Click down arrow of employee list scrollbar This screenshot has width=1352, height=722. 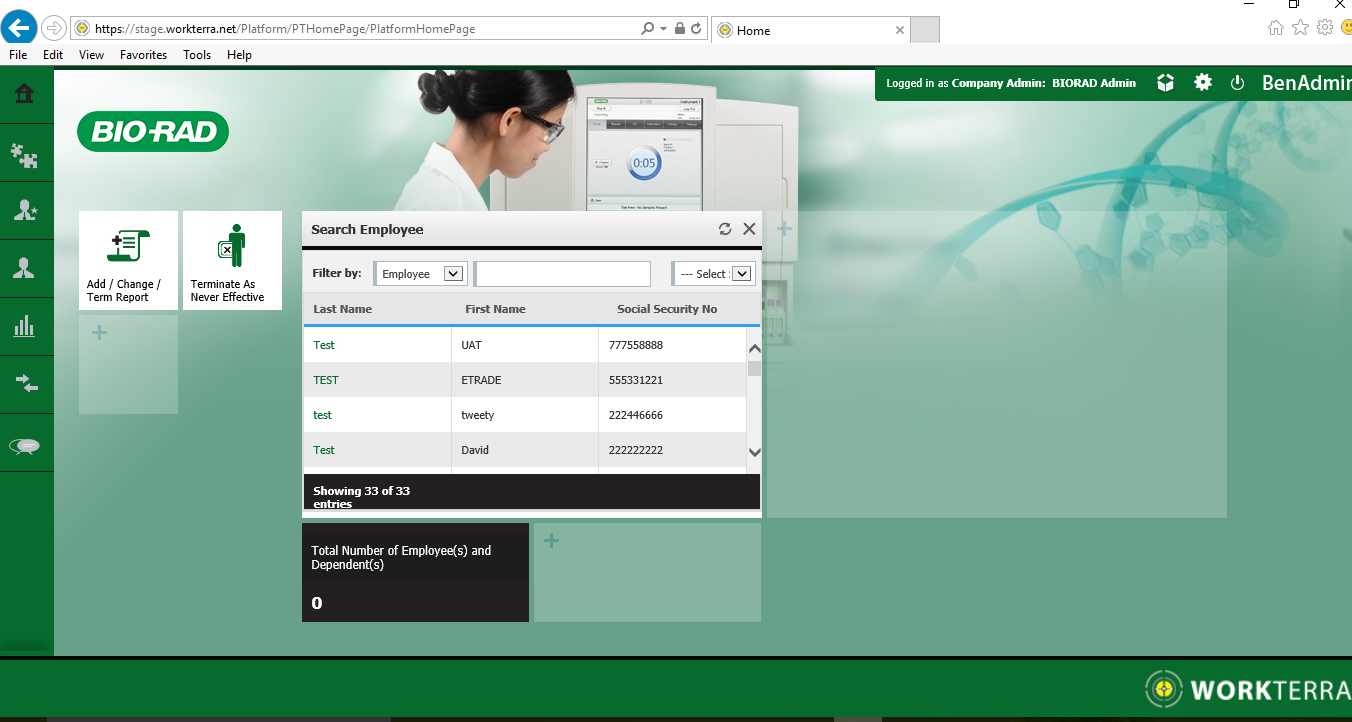click(754, 453)
